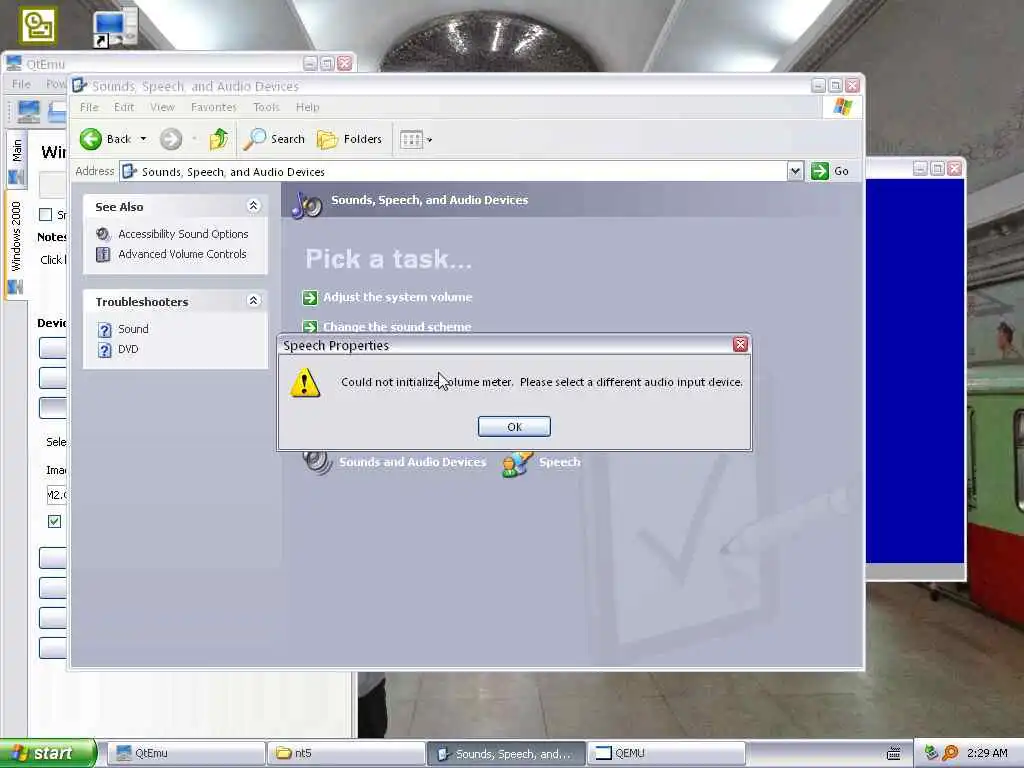Viewport: 1024px width, 768px height.
Task: Click the Start button
Action: tap(48, 753)
